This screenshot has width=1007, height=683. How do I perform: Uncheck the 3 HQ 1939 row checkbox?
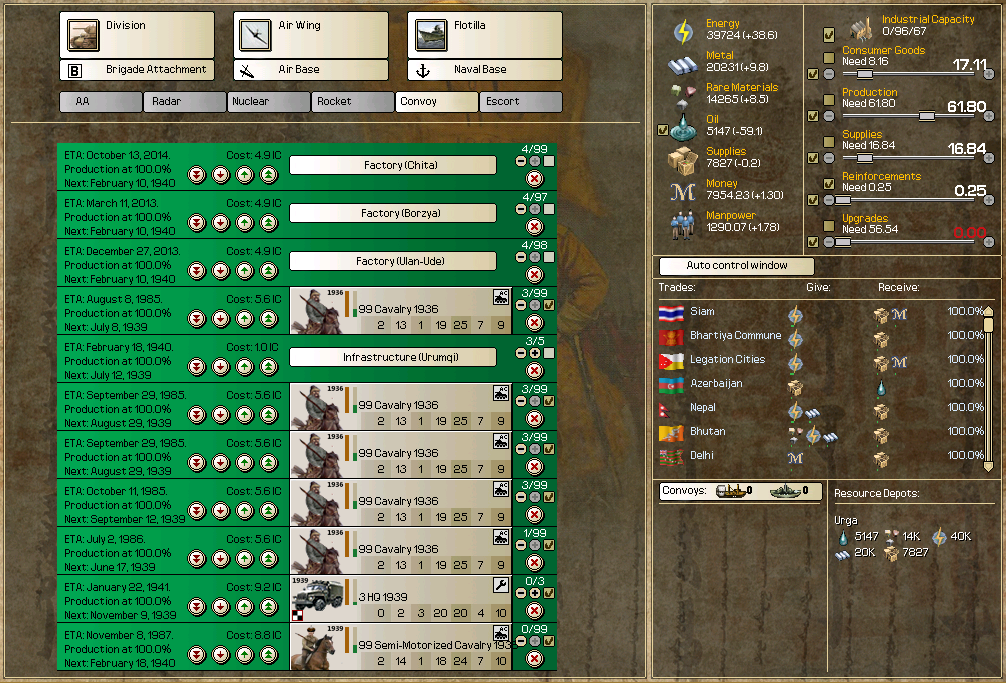pos(549,593)
